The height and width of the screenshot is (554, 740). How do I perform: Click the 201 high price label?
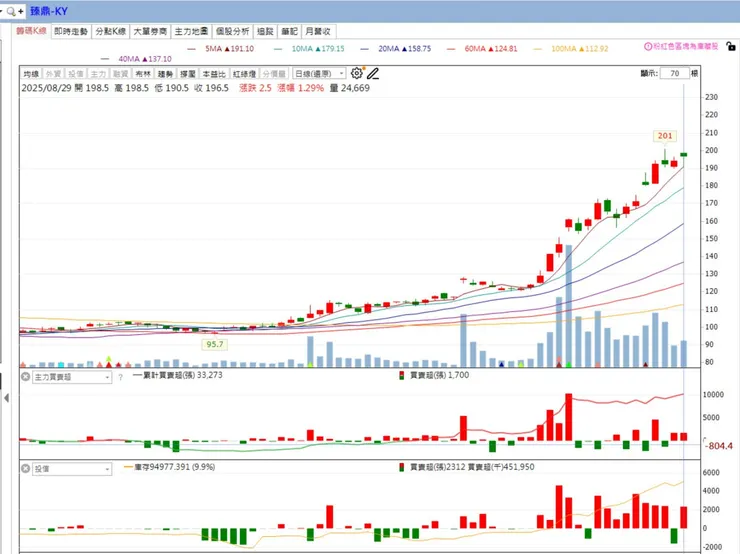pos(665,136)
